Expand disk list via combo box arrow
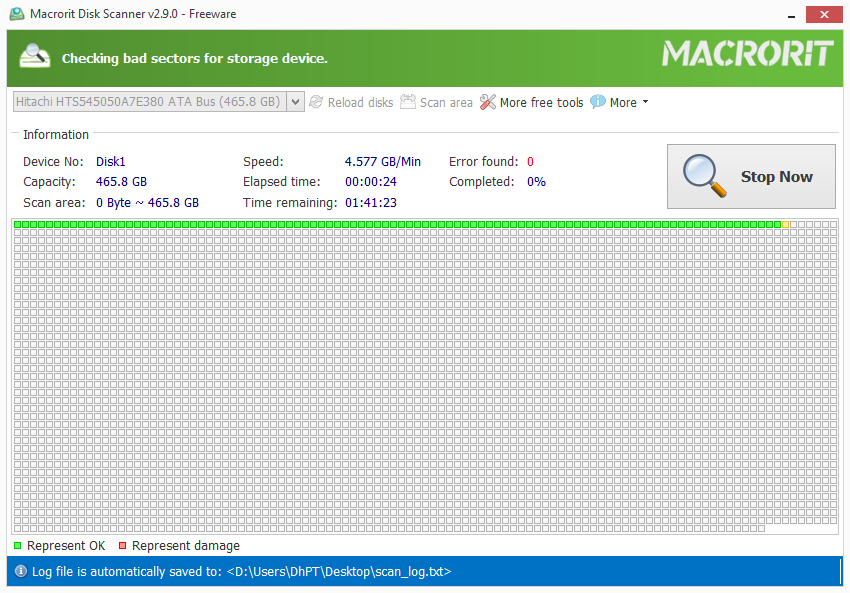Screen dimensions: 850x593 pyautogui.click(x=295, y=102)
